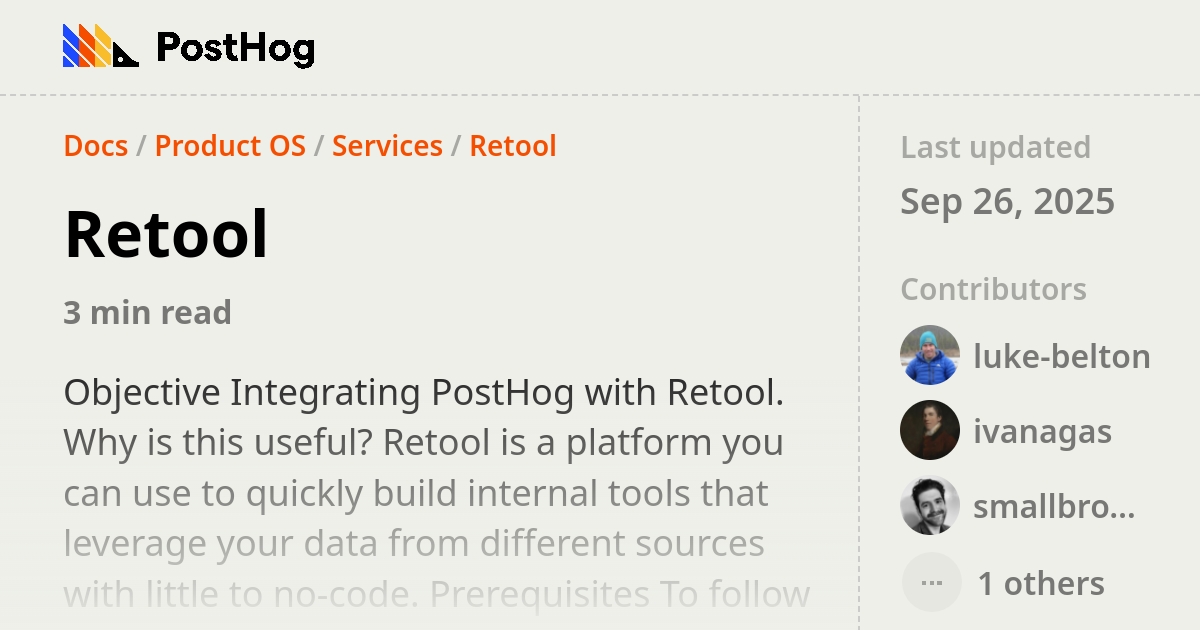Navigate to Product OS via breadcrumb

click(x=230, y=146)
